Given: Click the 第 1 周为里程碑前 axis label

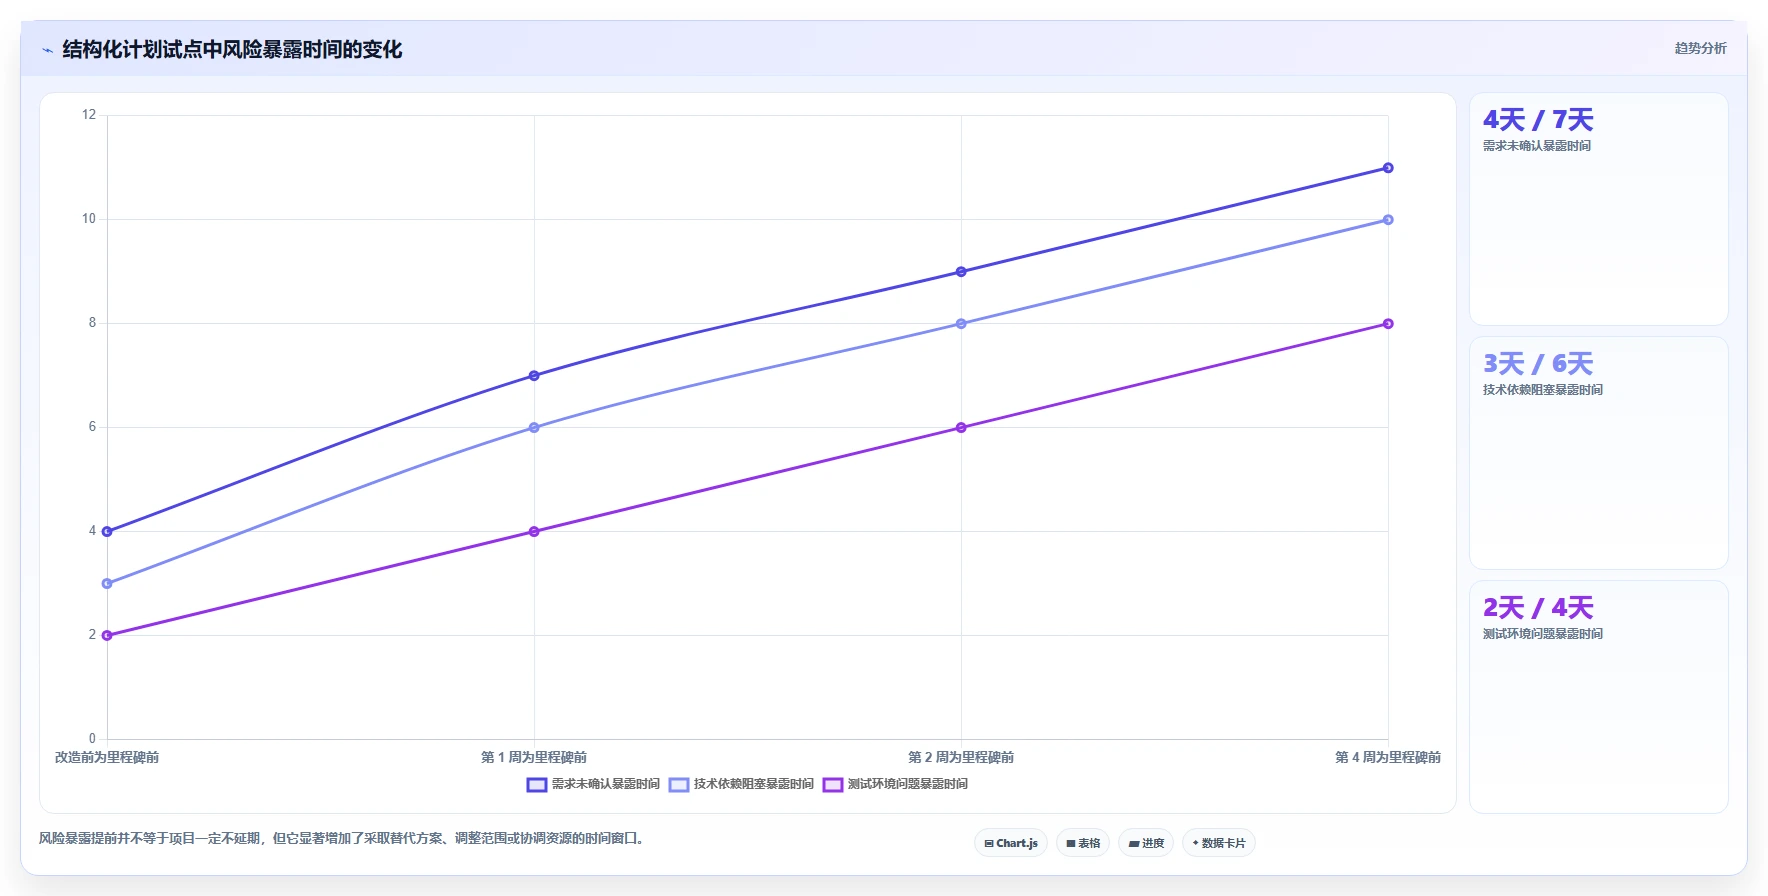Looking at the screenshot, I should point(534,758).
